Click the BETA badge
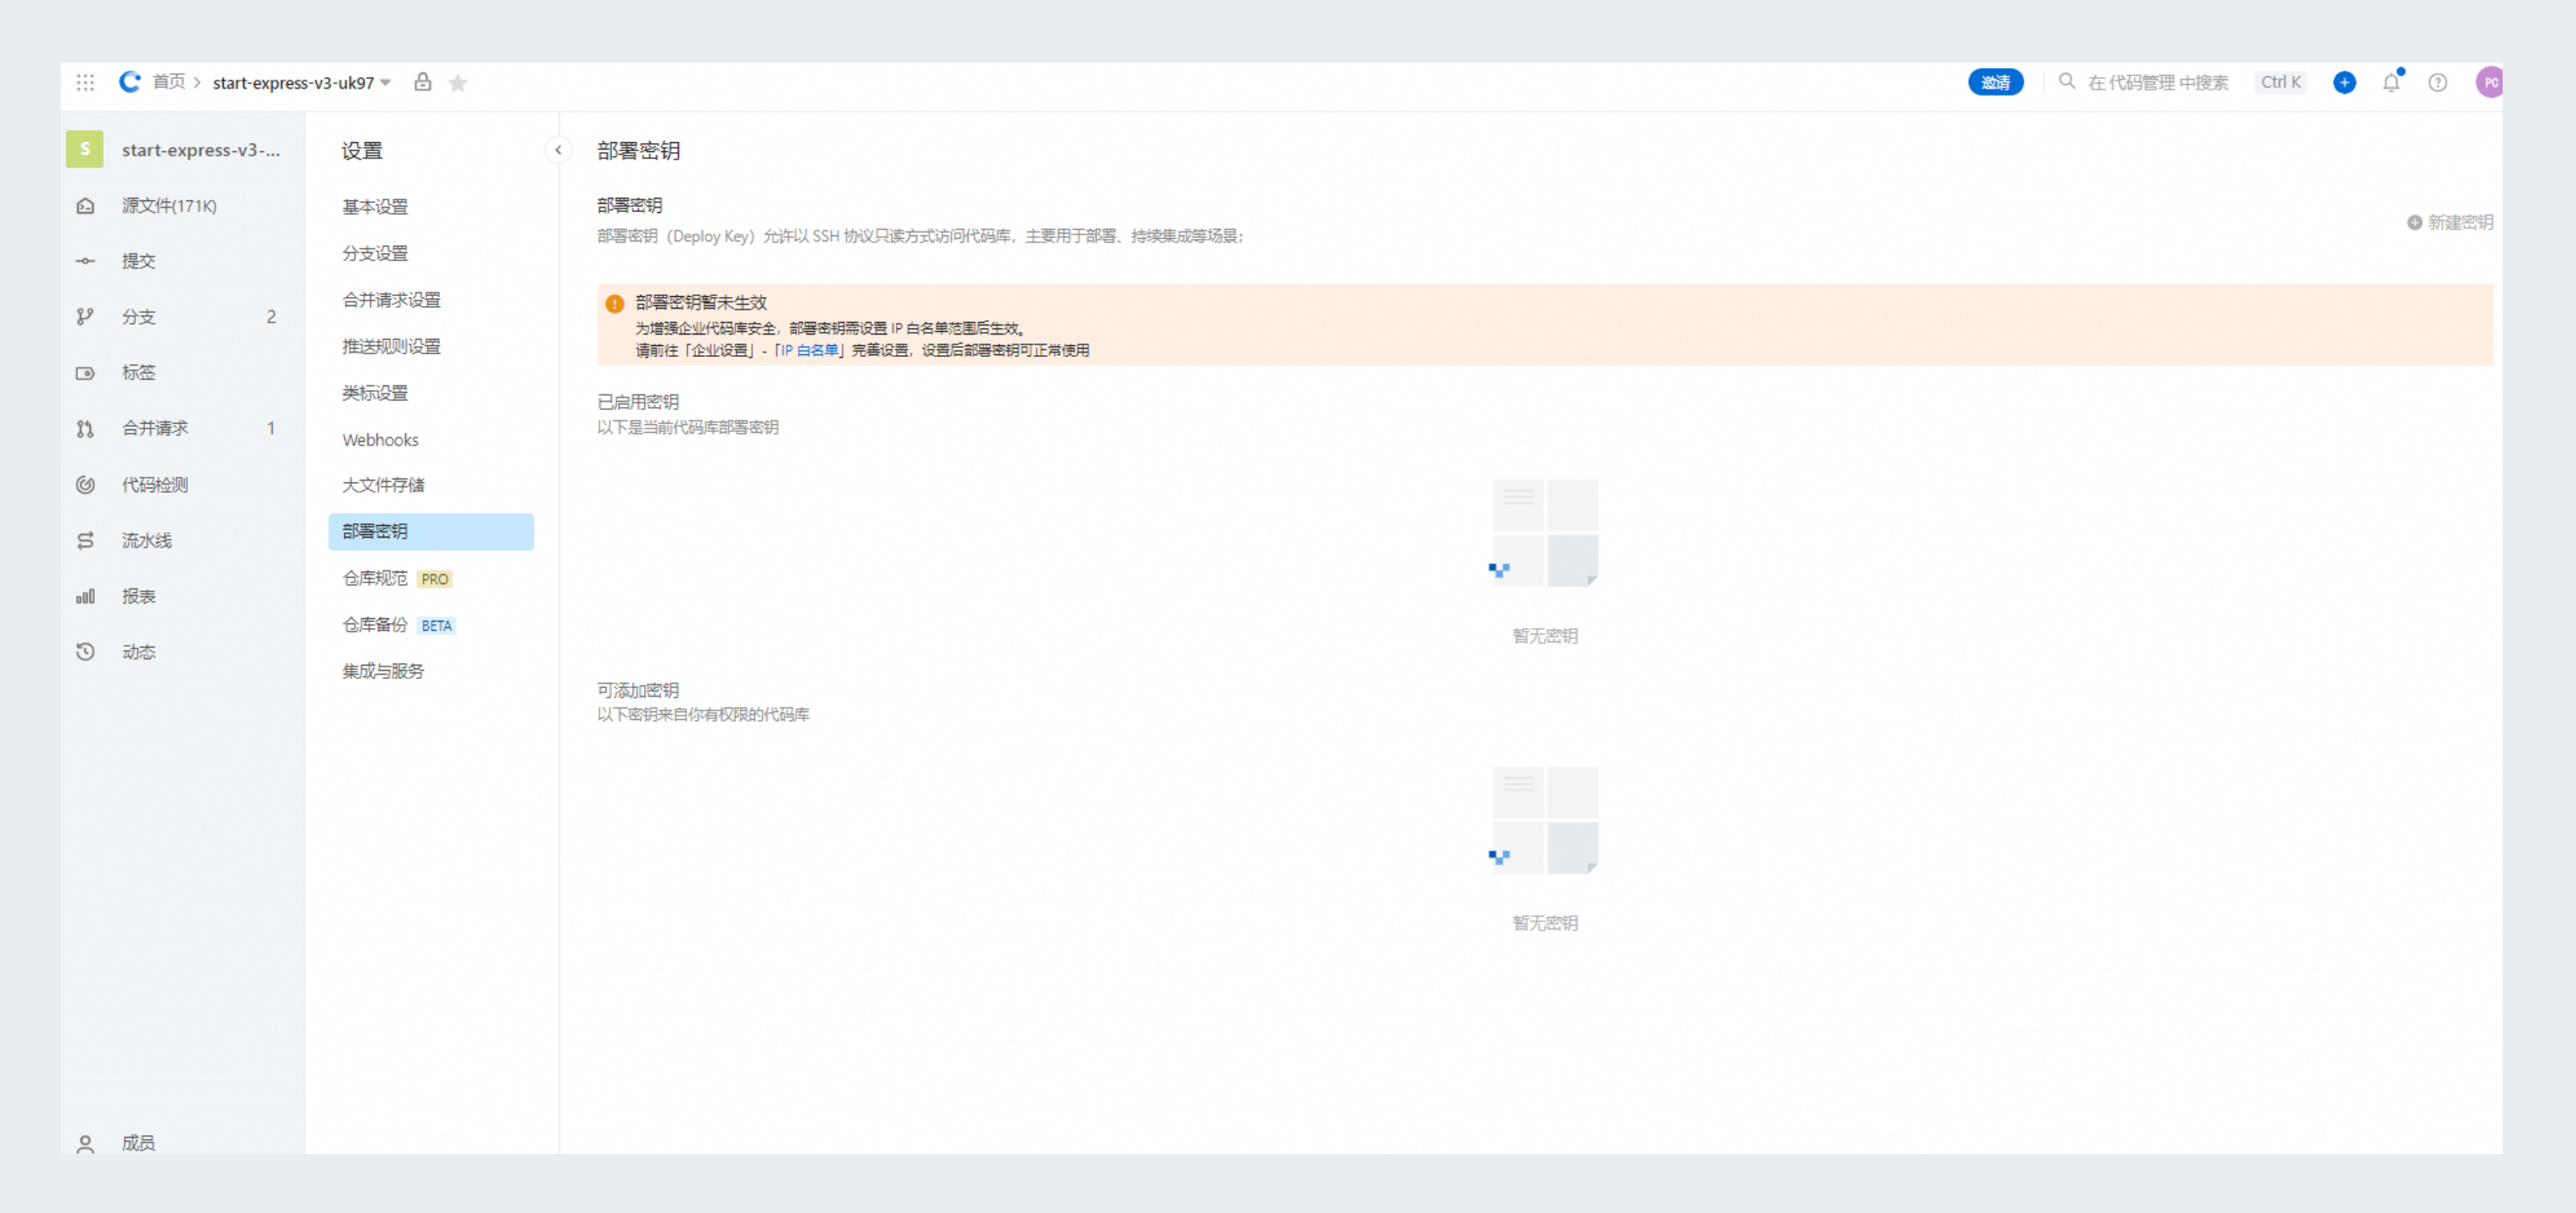 tap(436, 626)
